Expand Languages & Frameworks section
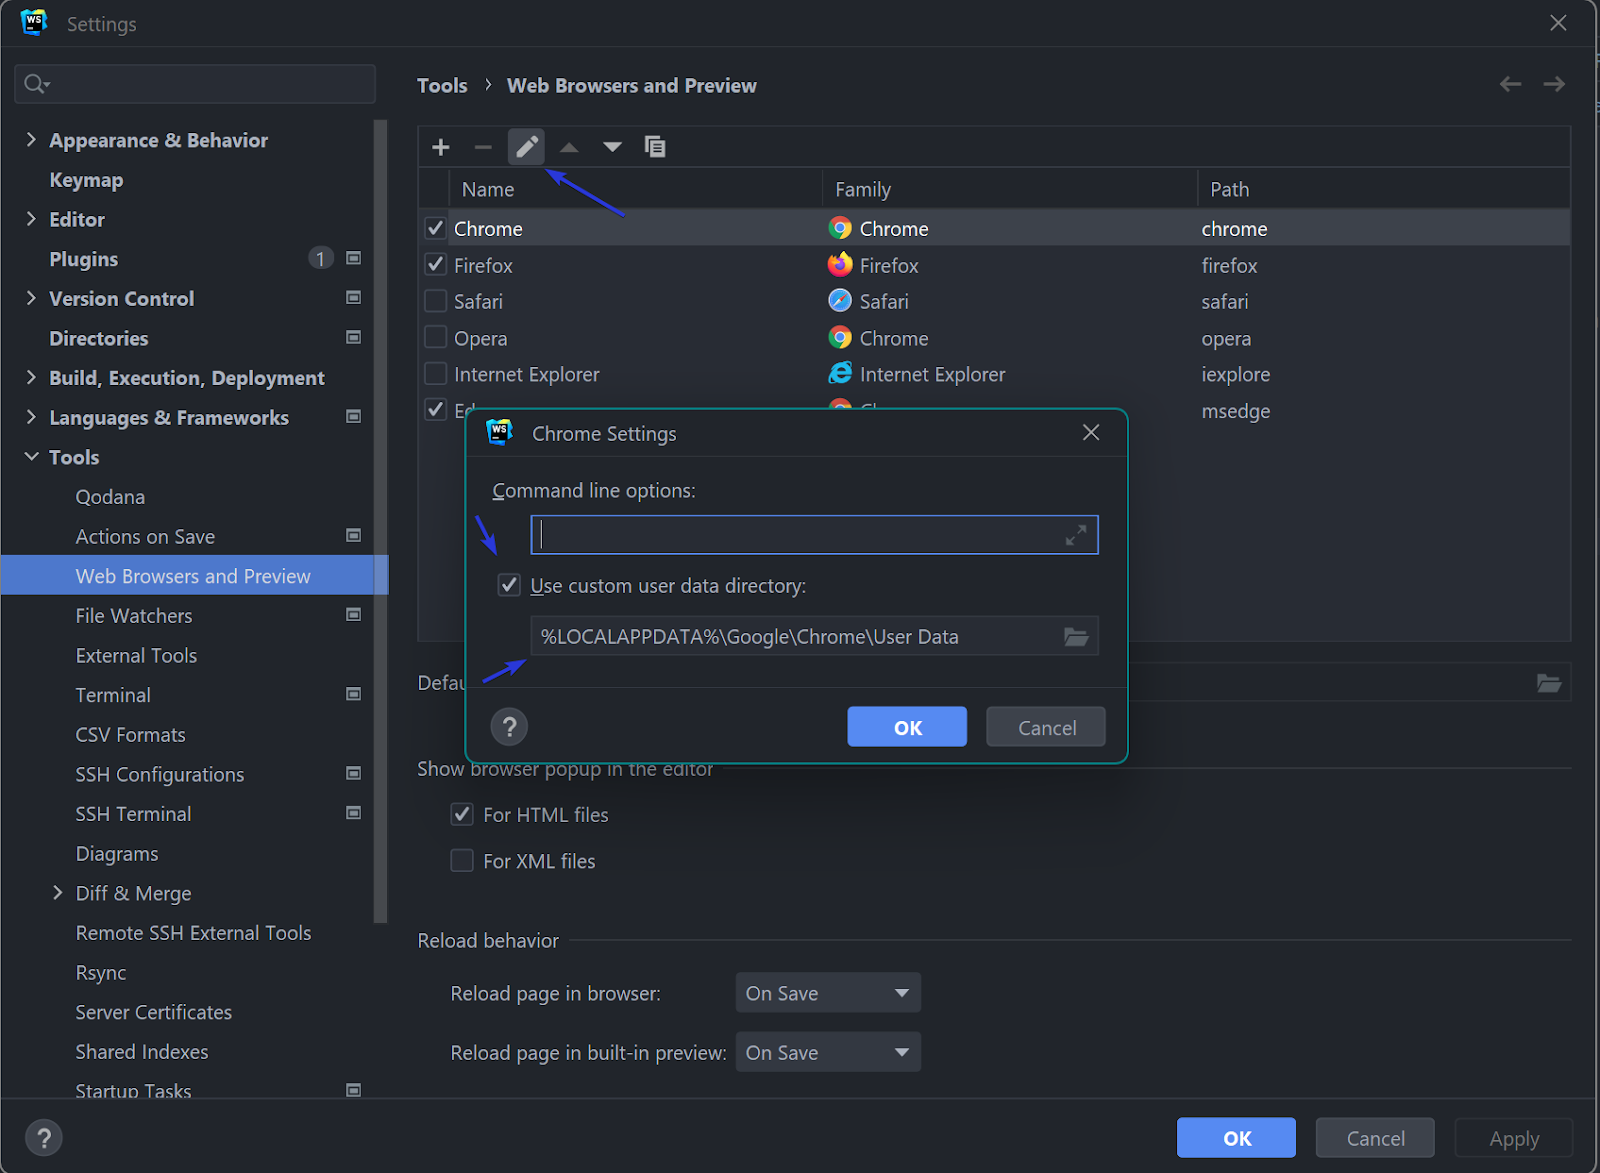 (31, 417)
